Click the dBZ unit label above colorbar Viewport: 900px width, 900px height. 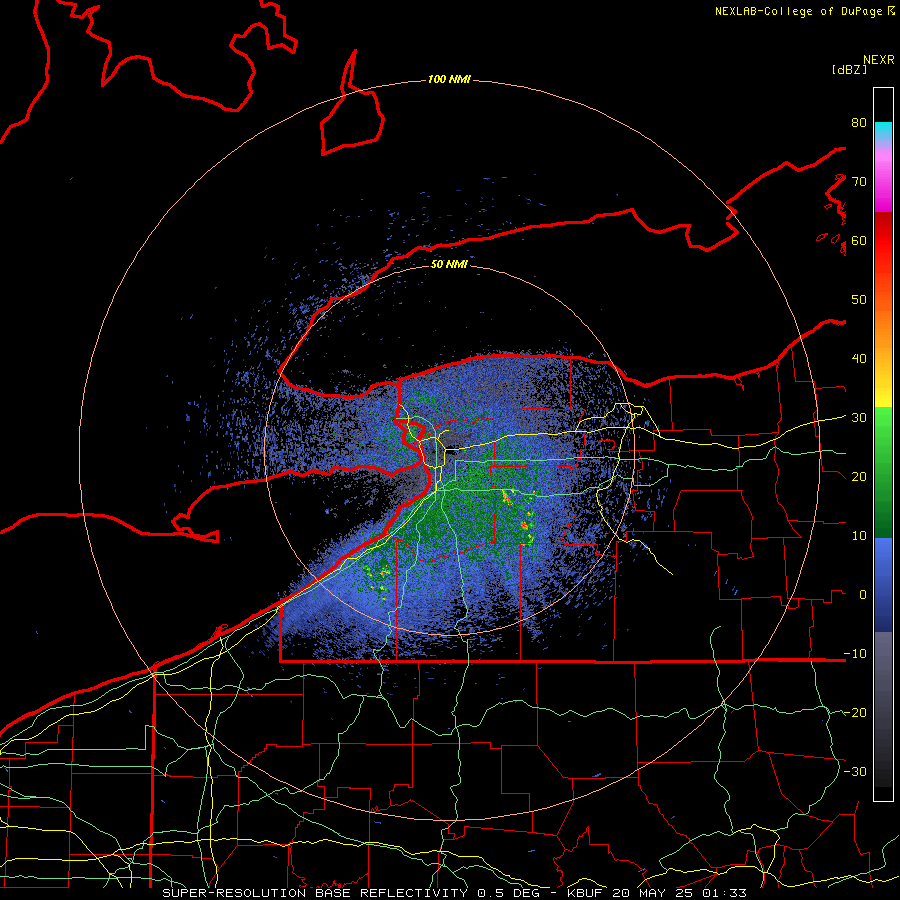(849, 69)
